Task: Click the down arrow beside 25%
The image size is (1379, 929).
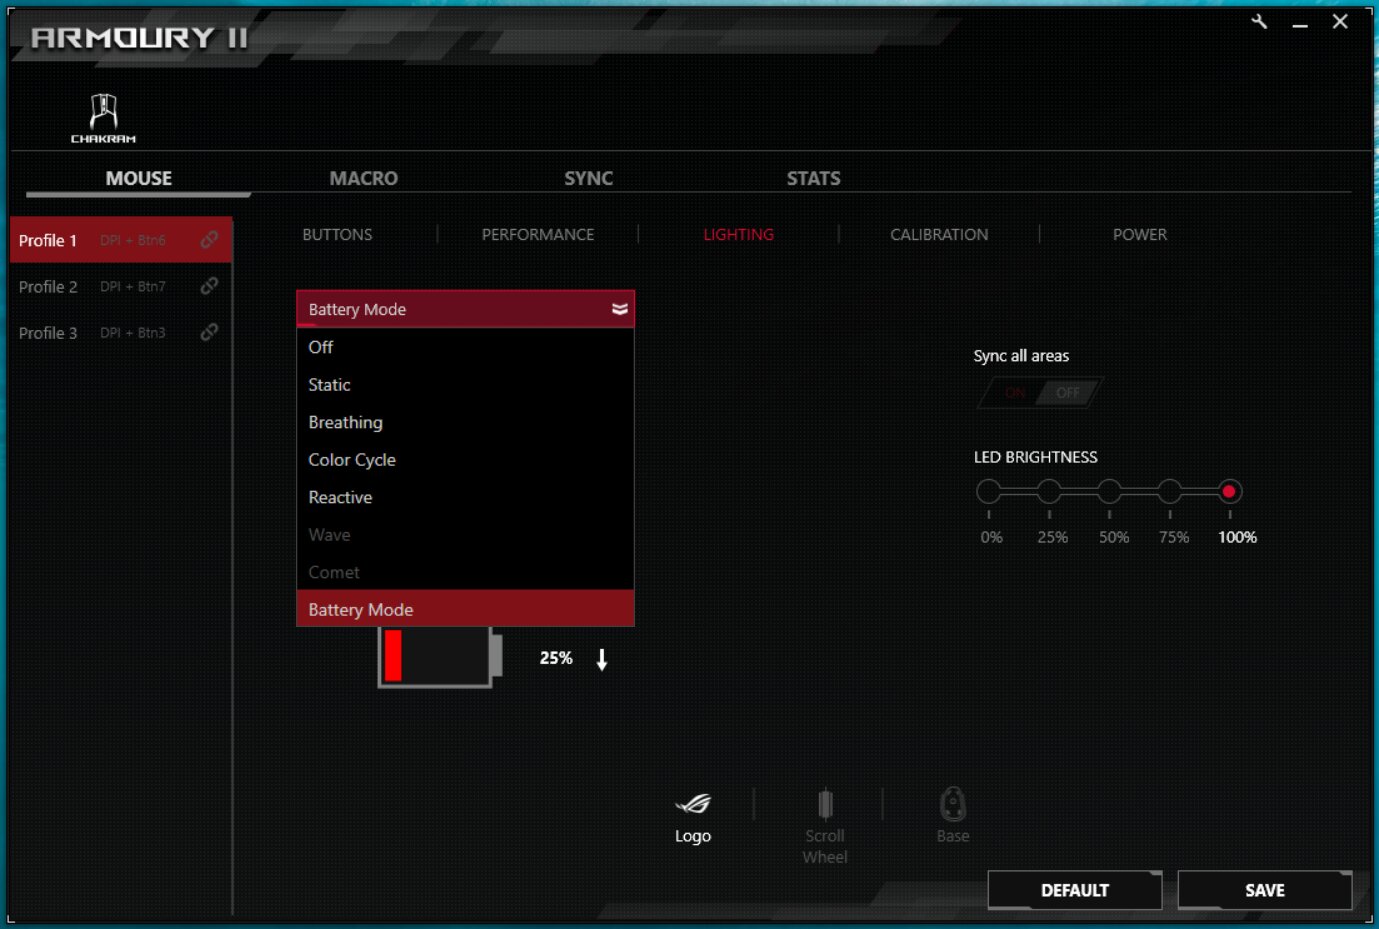Action: tap(602, 659)
